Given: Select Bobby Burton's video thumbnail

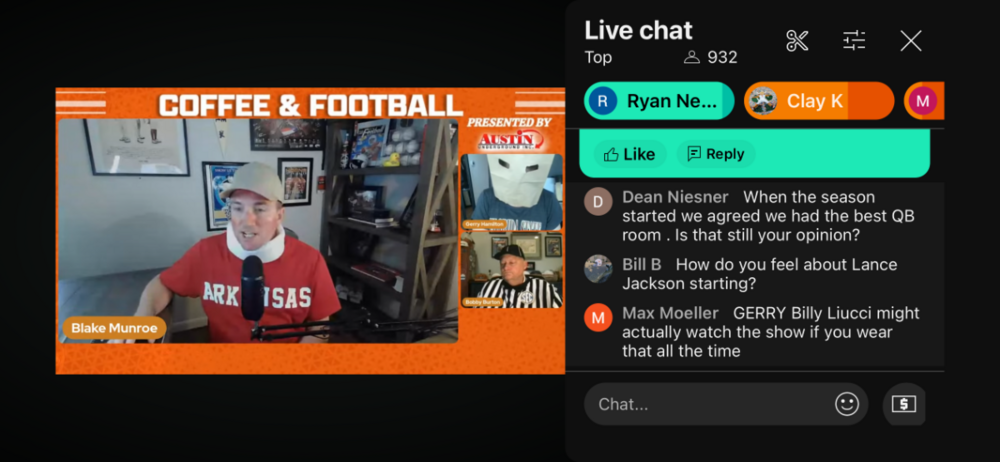Looking at the screenshot, I should [511, 270].
